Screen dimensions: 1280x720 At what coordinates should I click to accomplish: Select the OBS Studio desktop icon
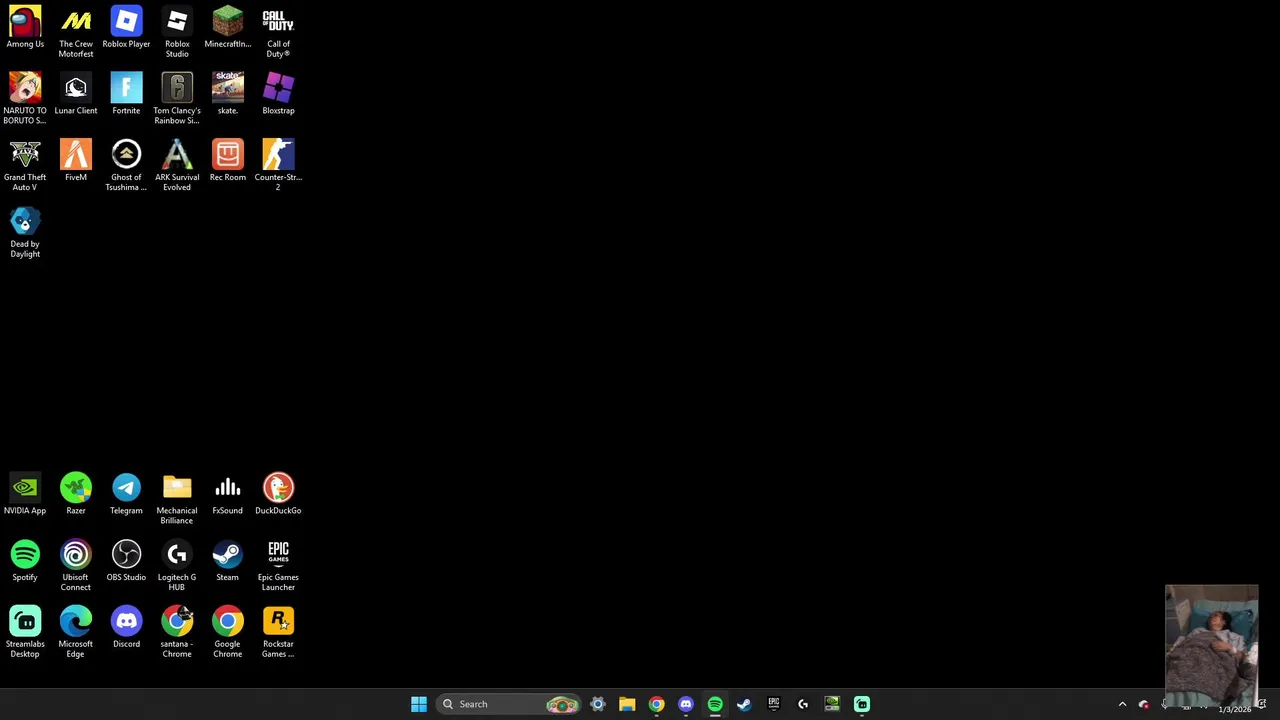[x=126, y=560]
